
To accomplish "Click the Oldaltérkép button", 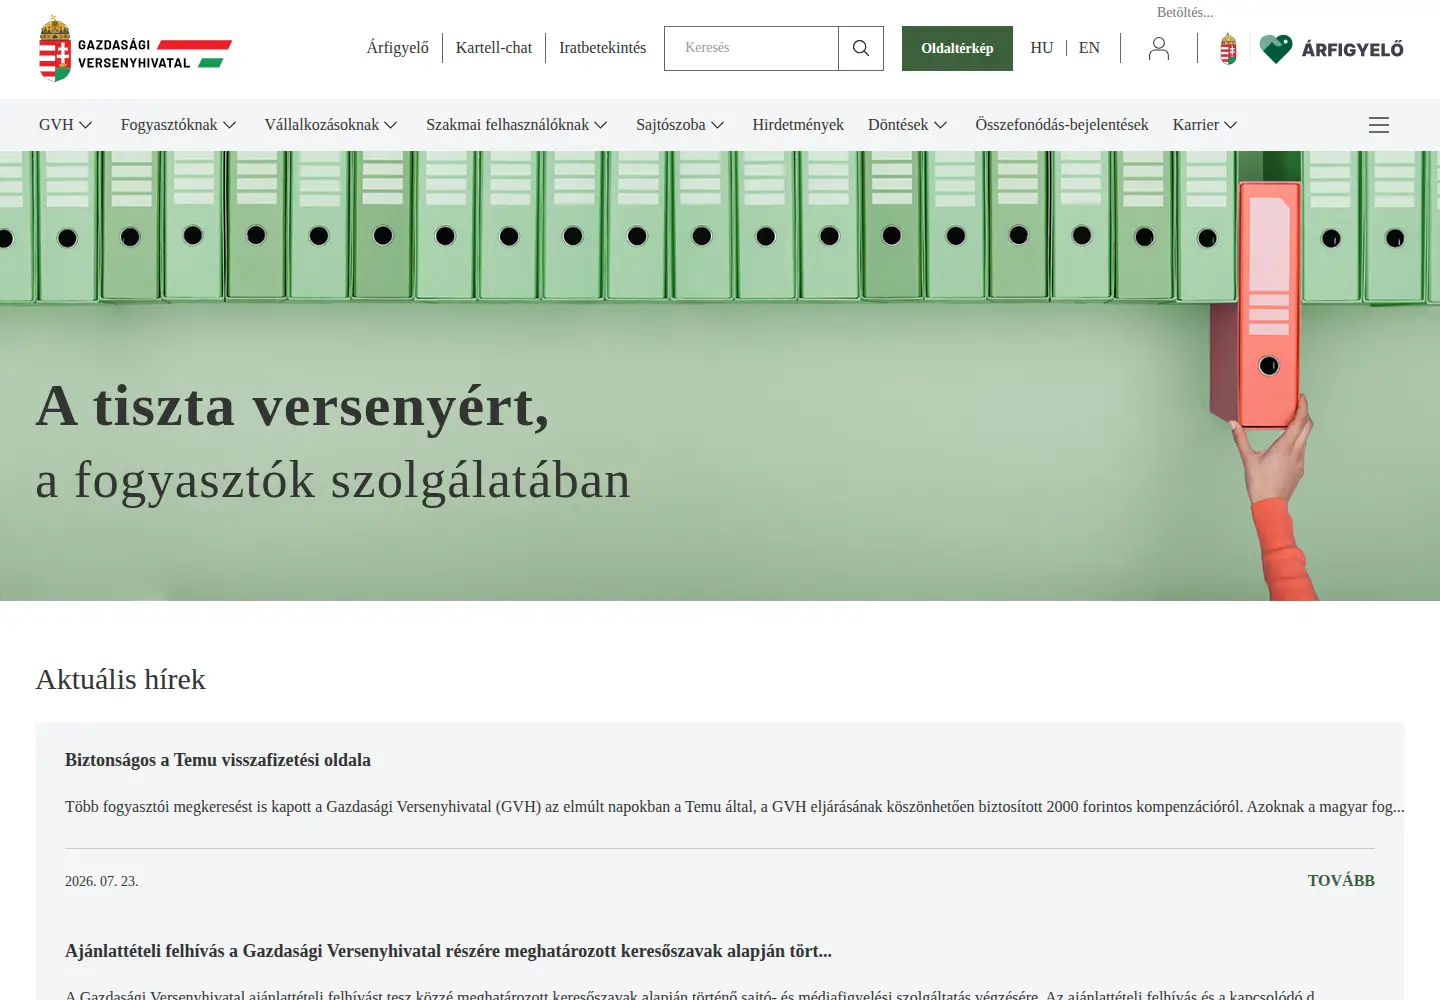I will click(957, 48).
